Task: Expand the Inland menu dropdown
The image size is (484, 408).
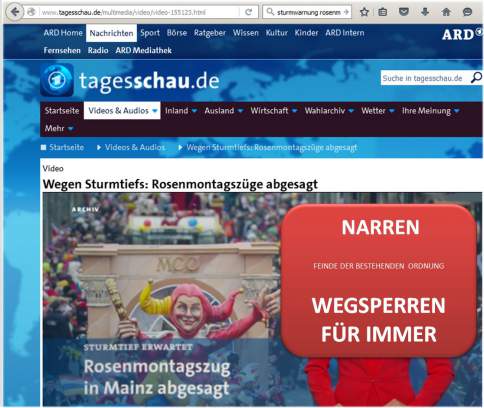Action: pos(194,111)
